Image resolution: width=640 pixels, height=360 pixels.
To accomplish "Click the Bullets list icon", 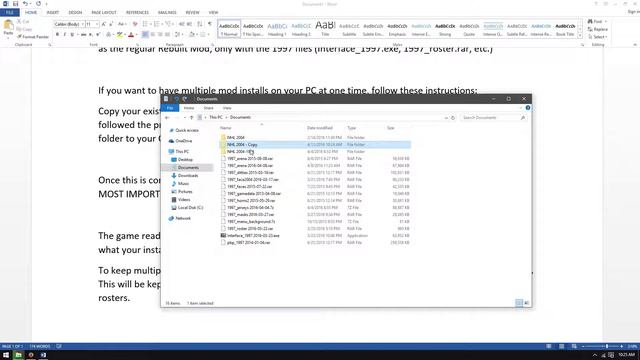I will [145, 24].
